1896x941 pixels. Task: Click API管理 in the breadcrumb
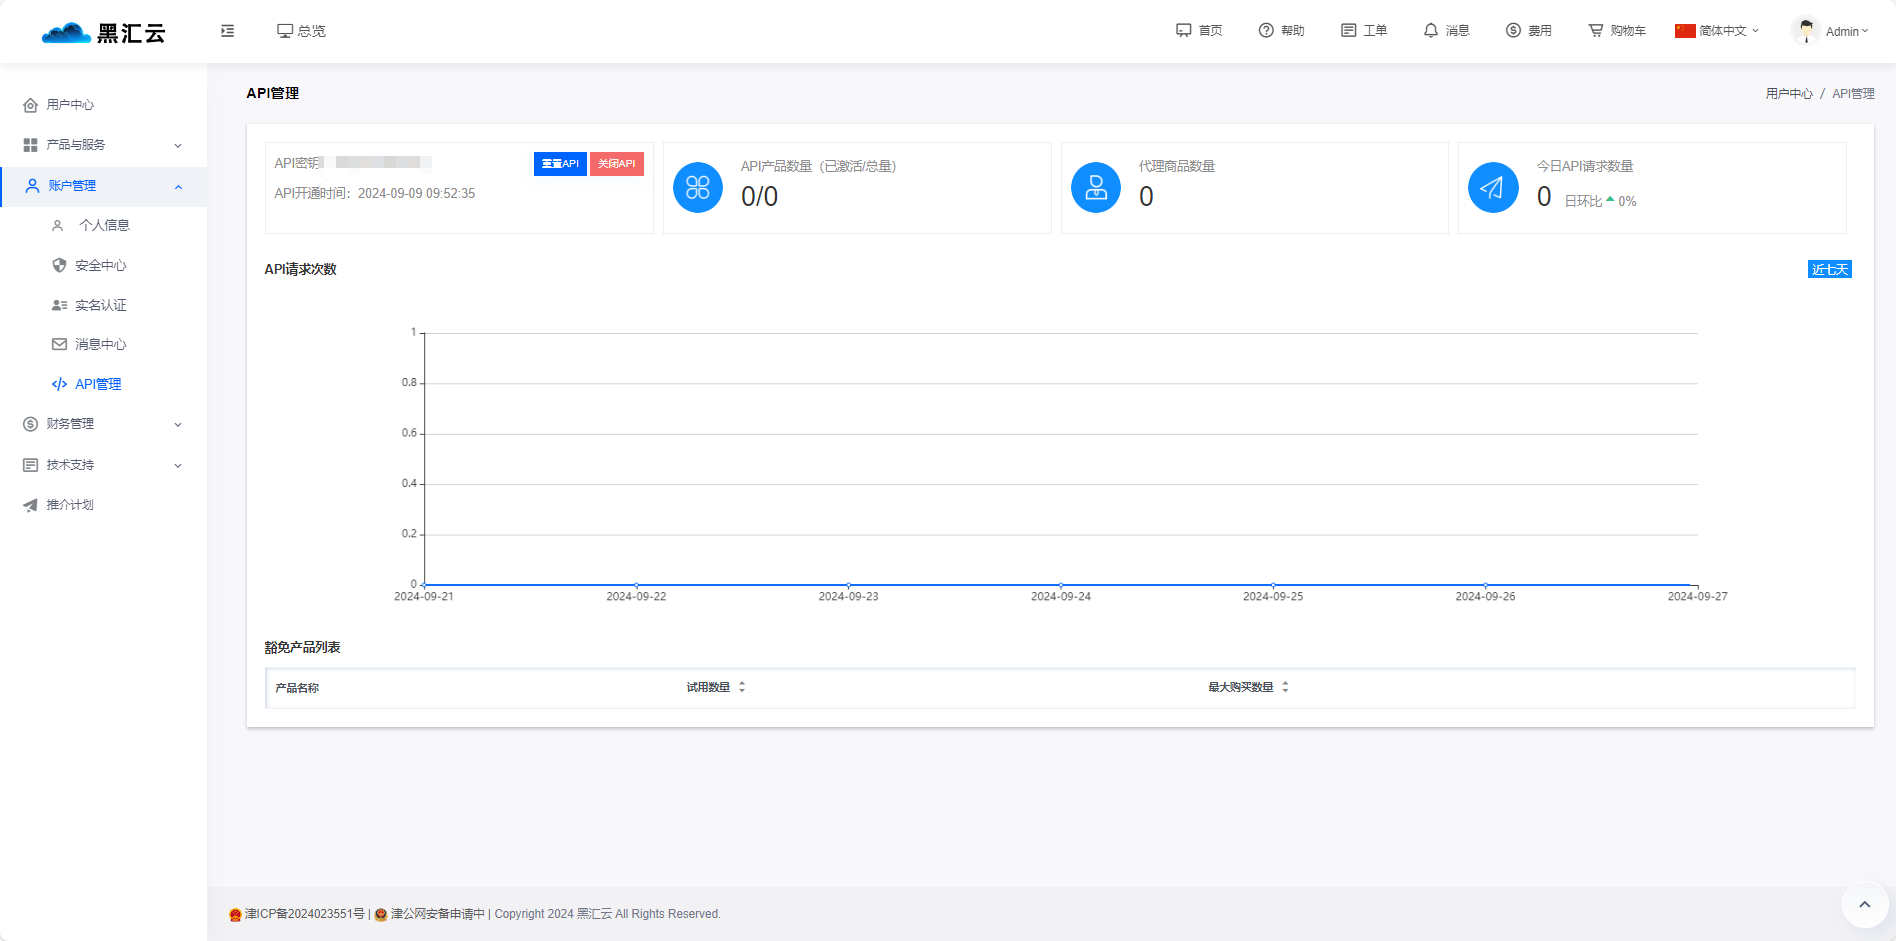point(1853,94)
